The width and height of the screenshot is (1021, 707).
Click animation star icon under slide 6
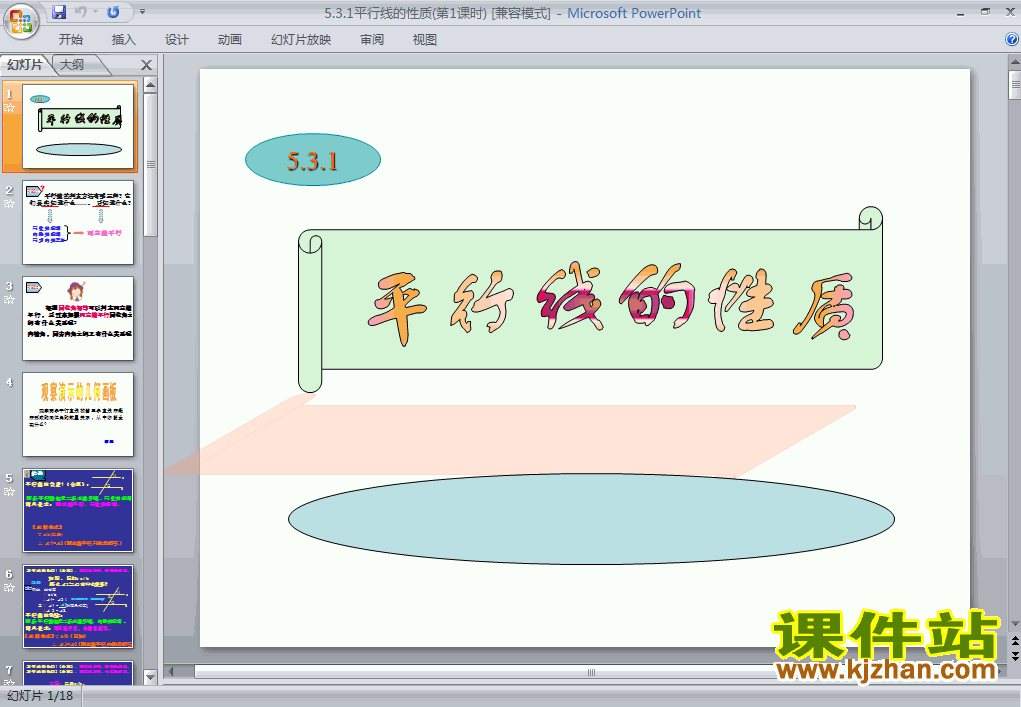click(x=9, y=588)
